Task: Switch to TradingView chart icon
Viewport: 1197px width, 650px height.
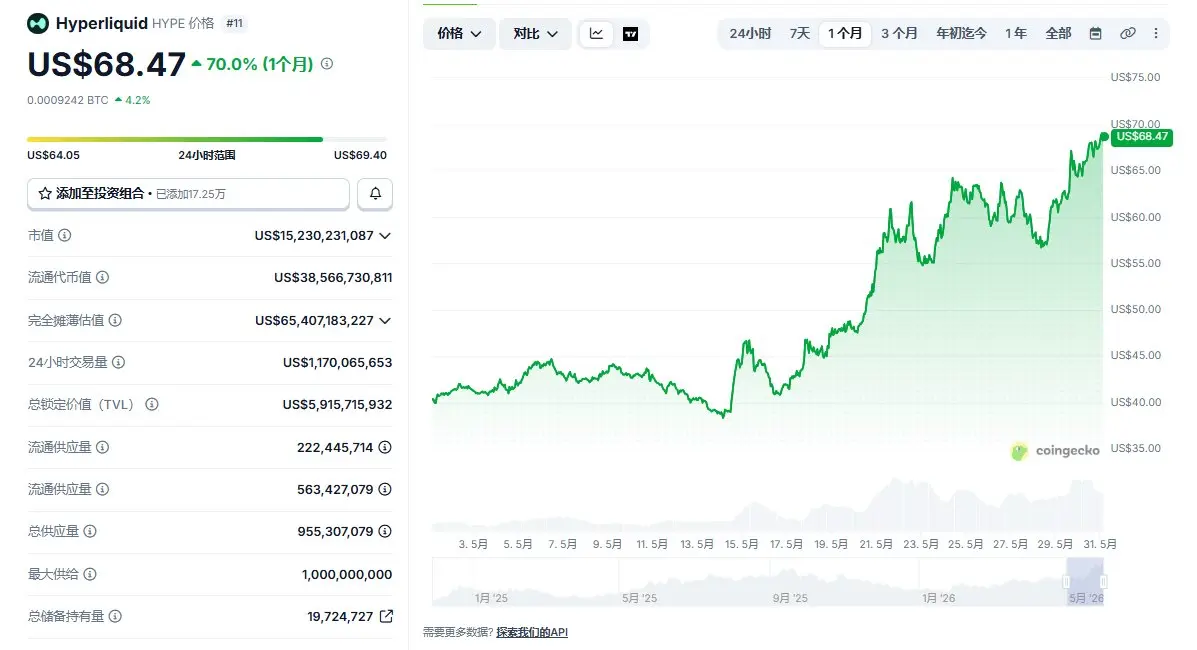Action: [631, 34]
